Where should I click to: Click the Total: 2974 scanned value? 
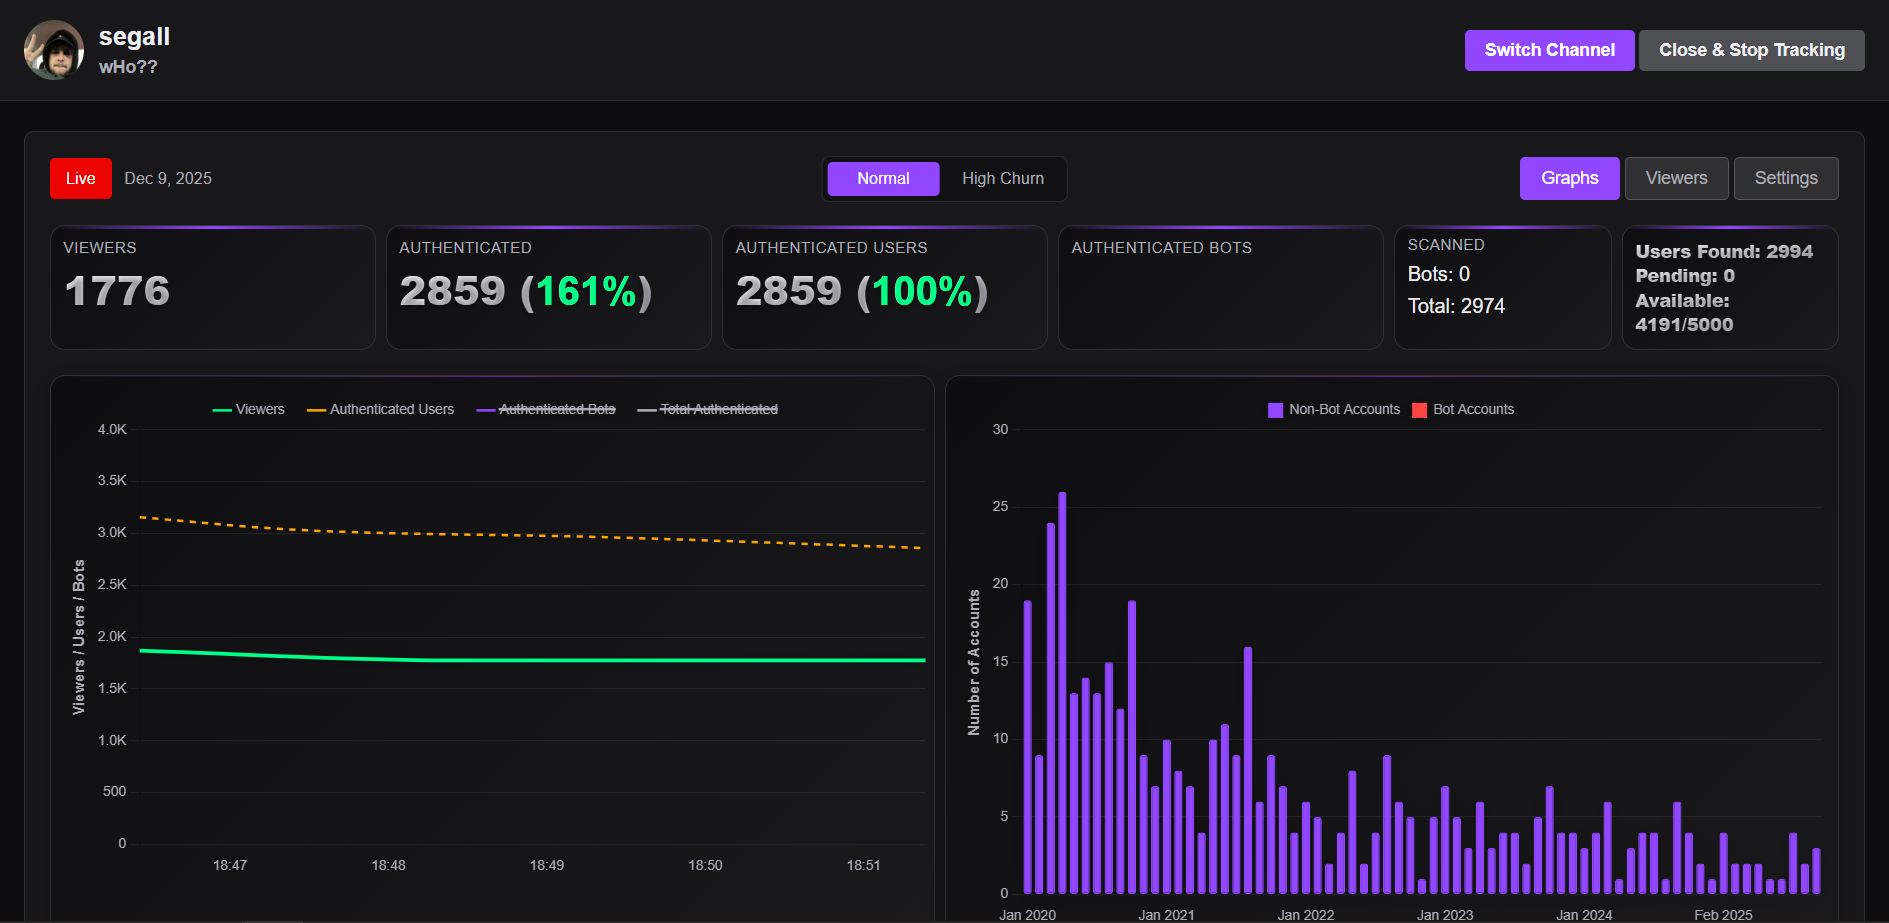point(1456,307)
